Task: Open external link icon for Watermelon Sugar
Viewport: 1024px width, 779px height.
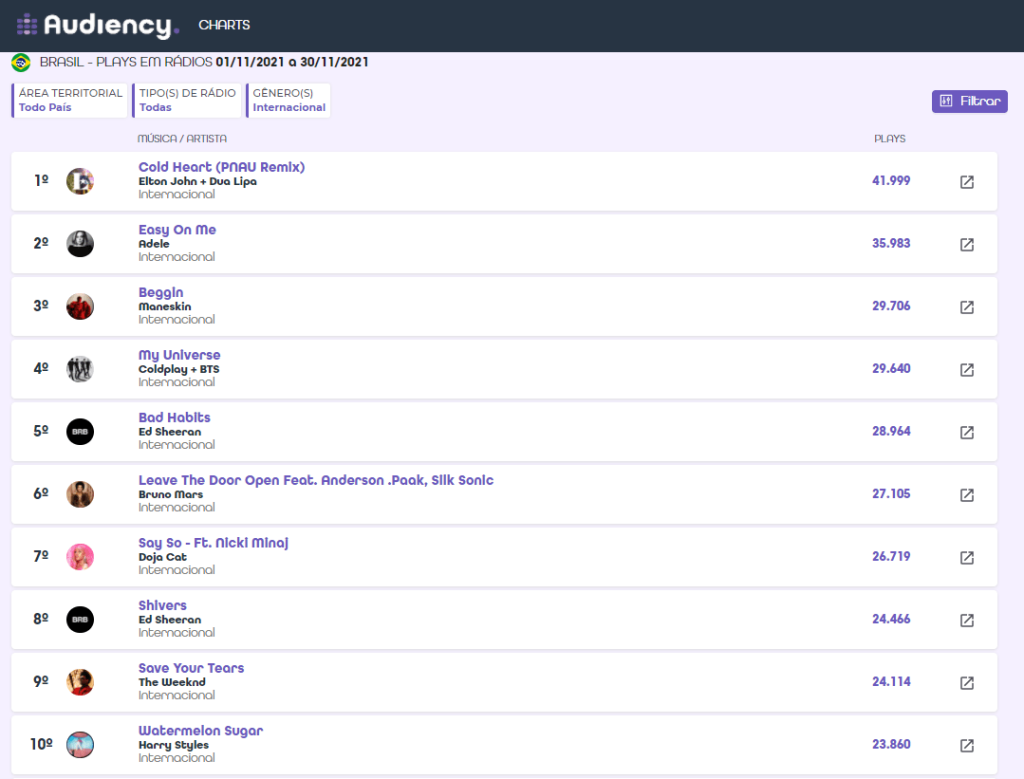Action: click(x=967, y=746)
